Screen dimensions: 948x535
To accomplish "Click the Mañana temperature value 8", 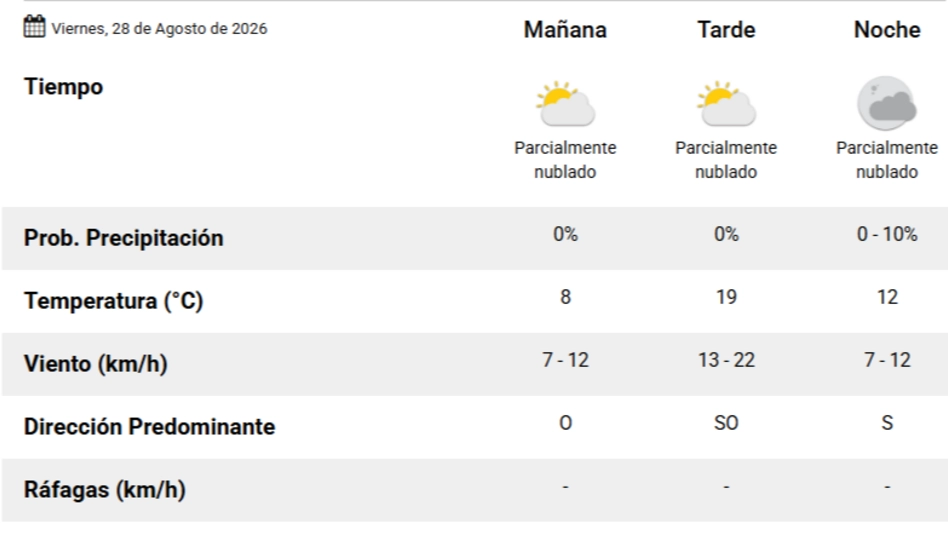I will (x=565, y=297).
